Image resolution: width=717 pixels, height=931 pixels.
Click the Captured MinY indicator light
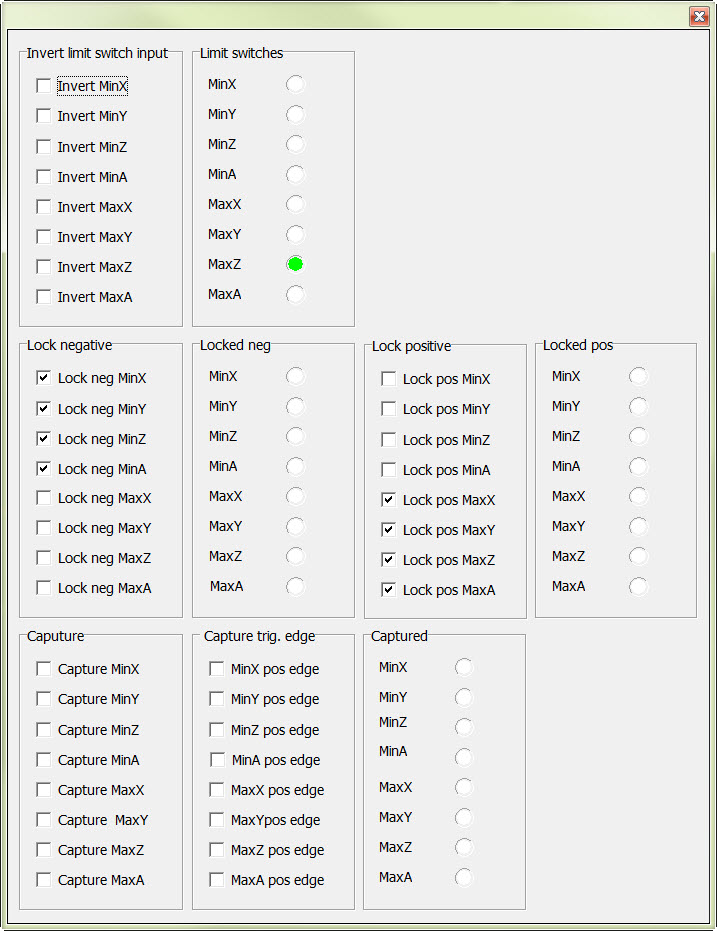pyautogui.click(x=464, y=697)
